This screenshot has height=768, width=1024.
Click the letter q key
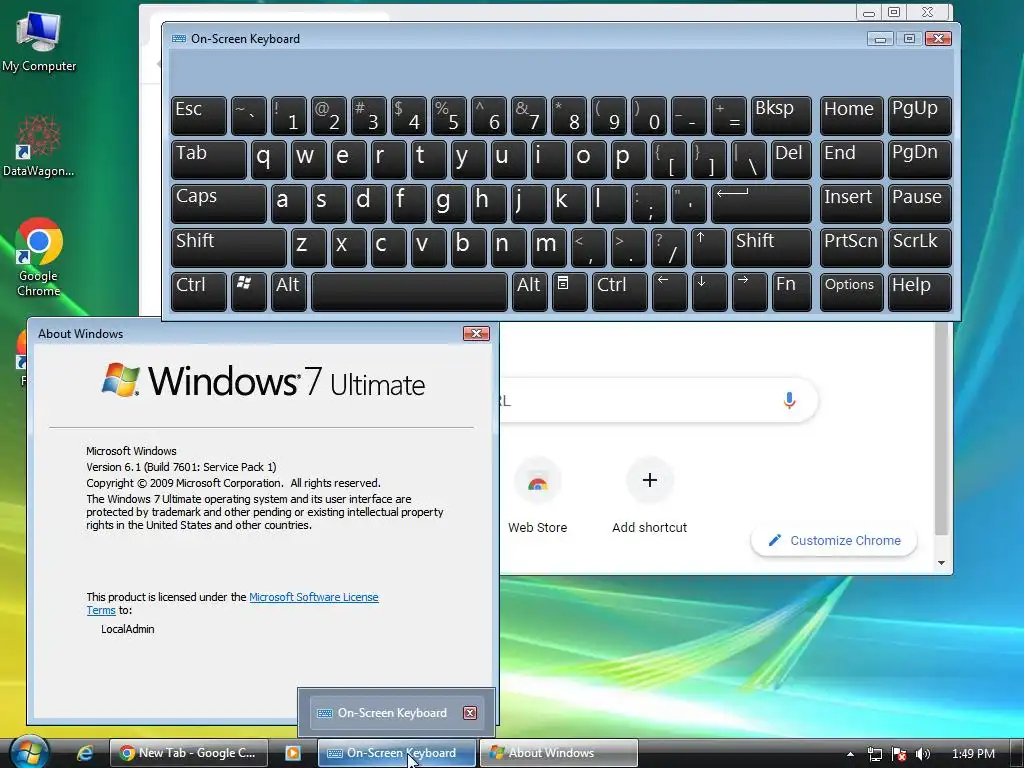[x=268, y=159]
